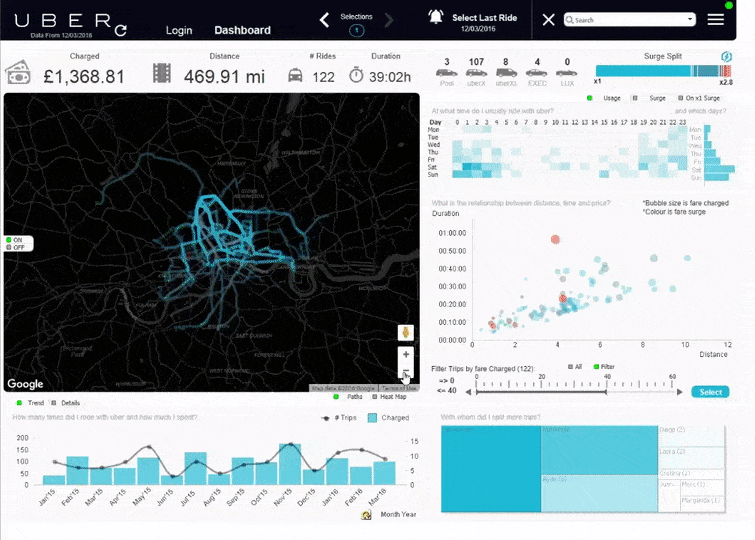Select the LUX car type icon
The height and width of the screenshot is (540, 755).
click(x=566, y=73)
